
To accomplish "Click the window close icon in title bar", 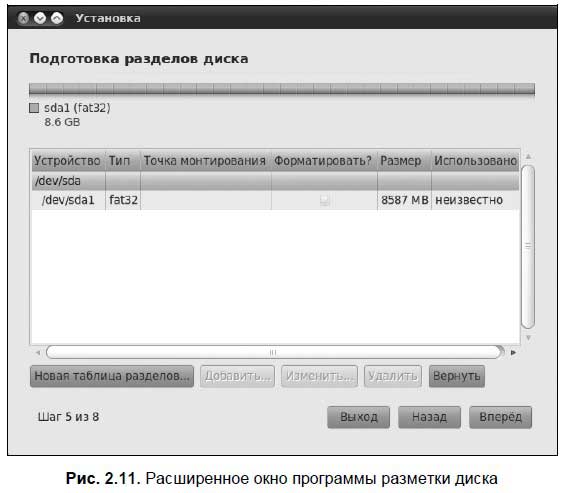I will coord(23,18).
